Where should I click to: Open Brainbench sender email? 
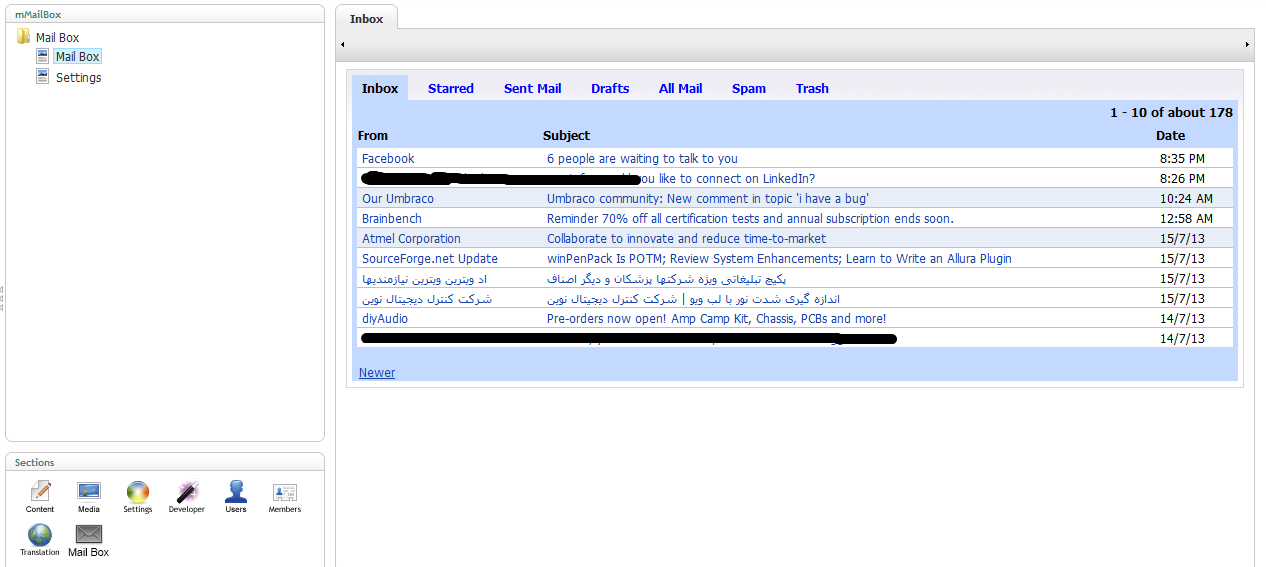(x=392, y=218)
